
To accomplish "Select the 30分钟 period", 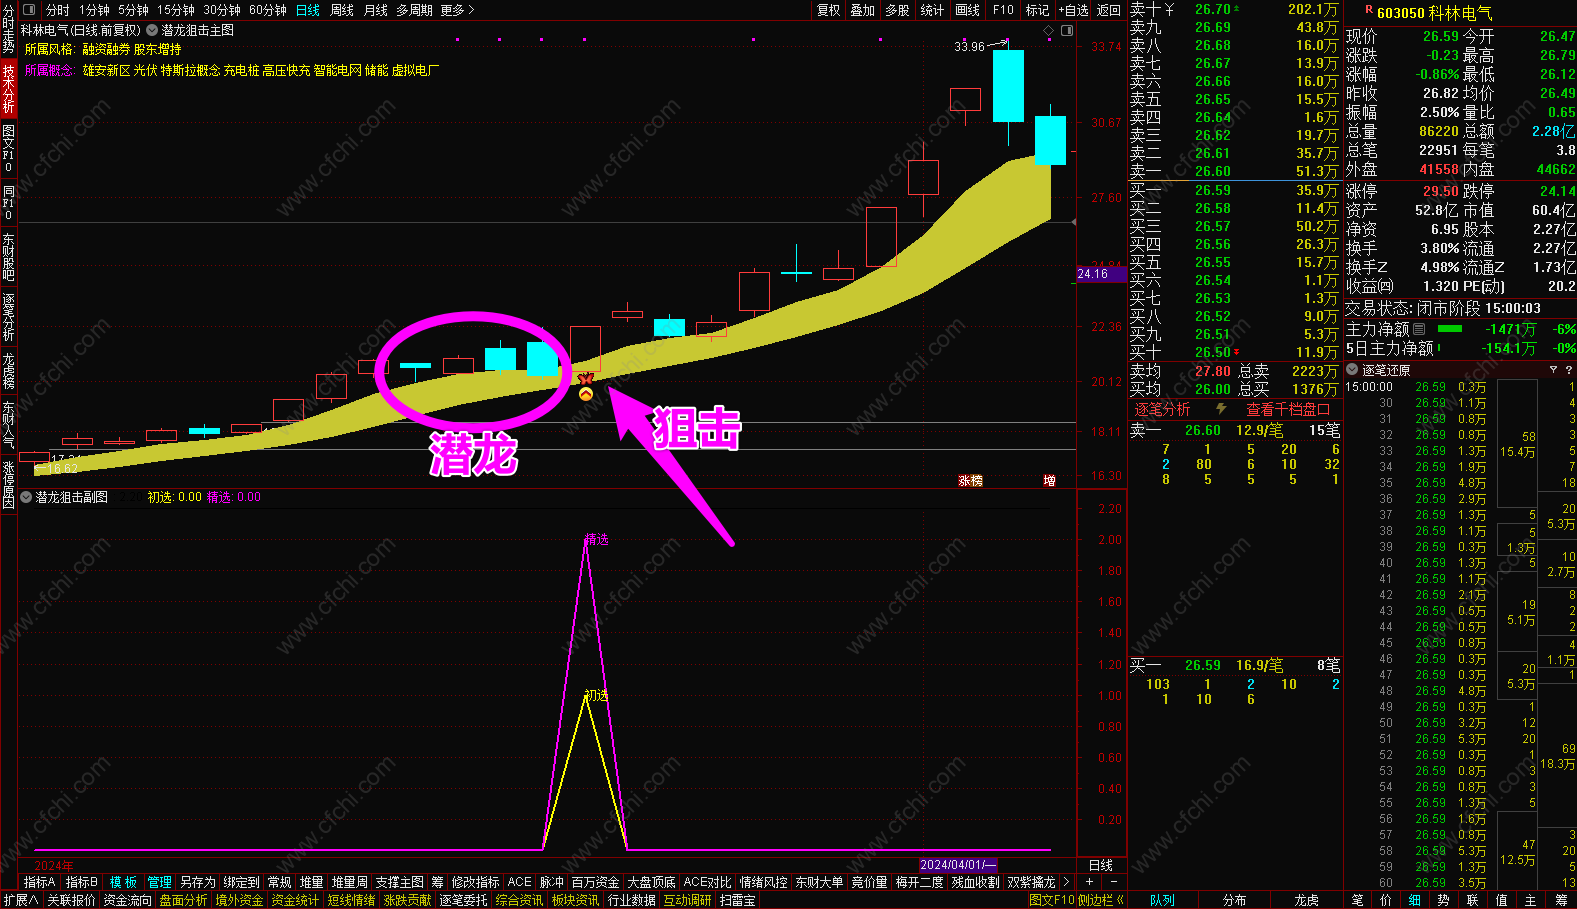I will pos(222,10).
